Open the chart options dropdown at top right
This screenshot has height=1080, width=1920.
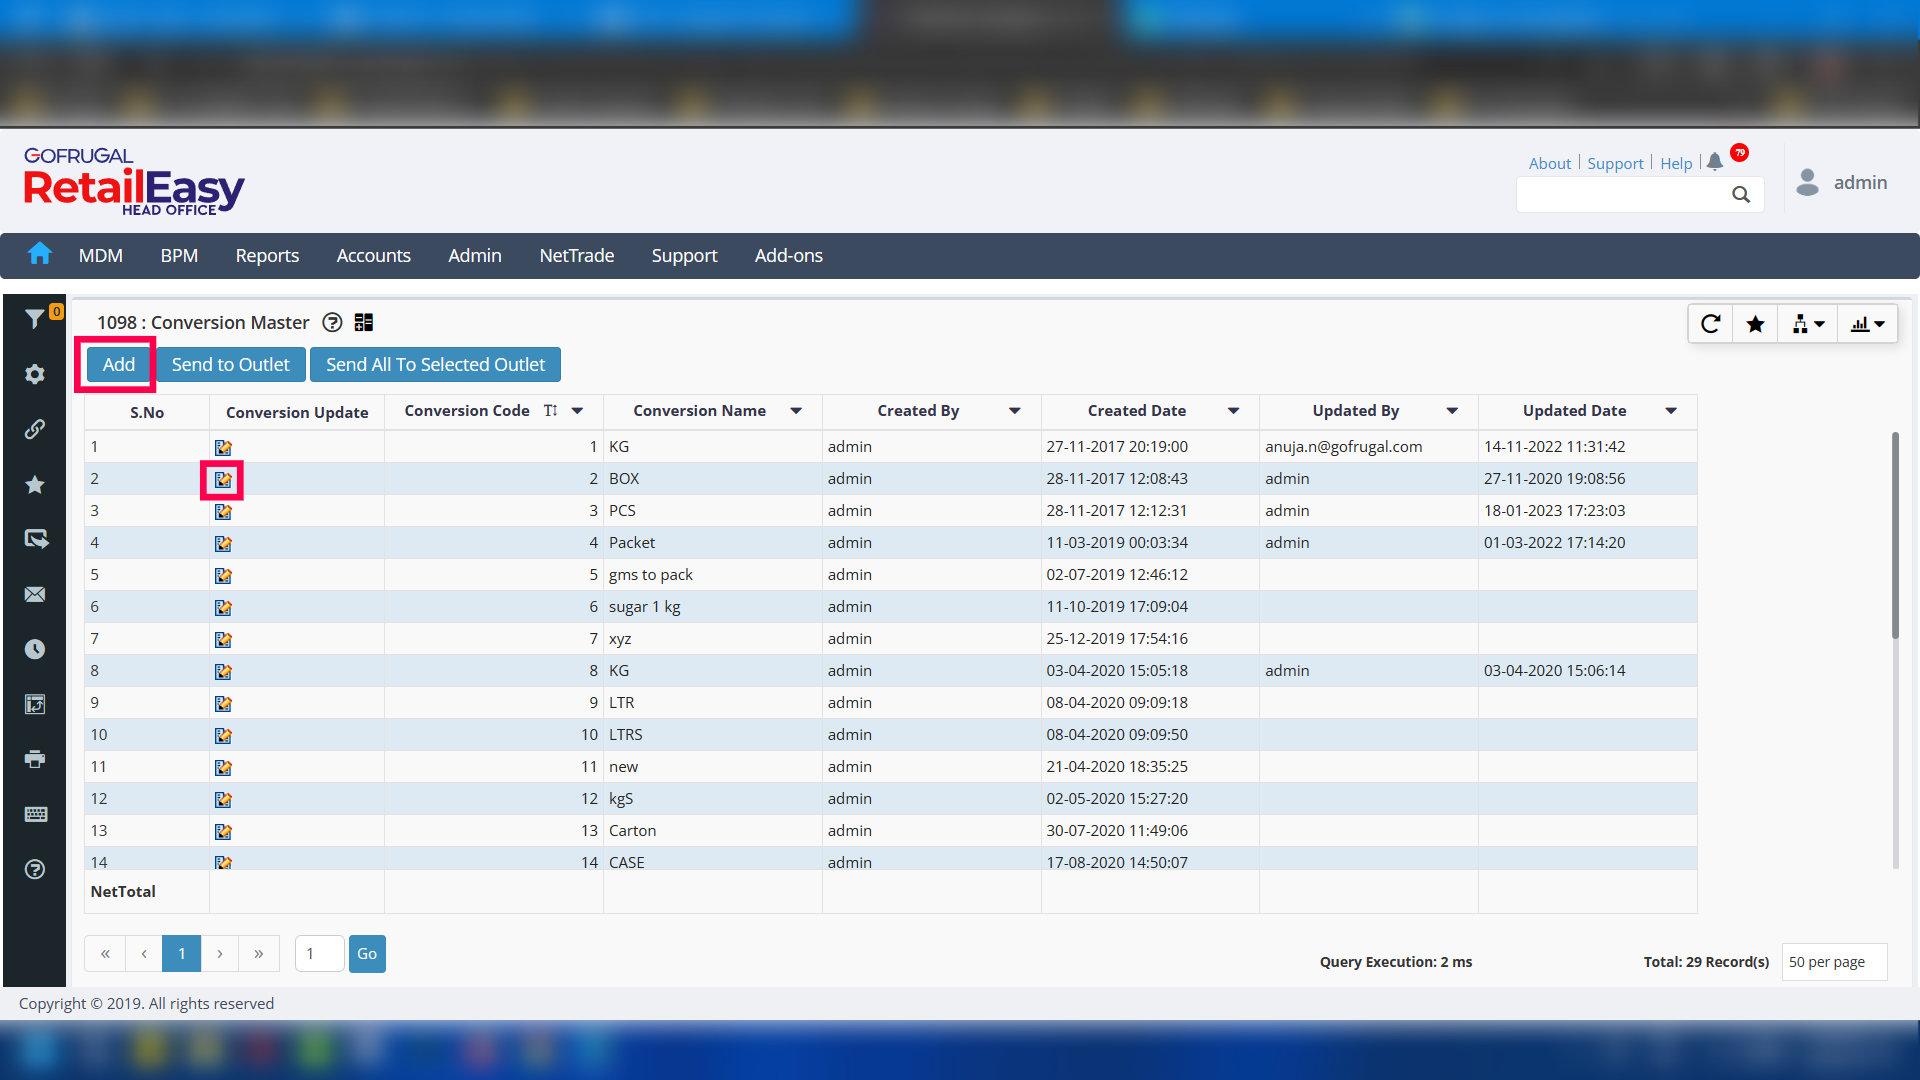(x=1867, y=324)
